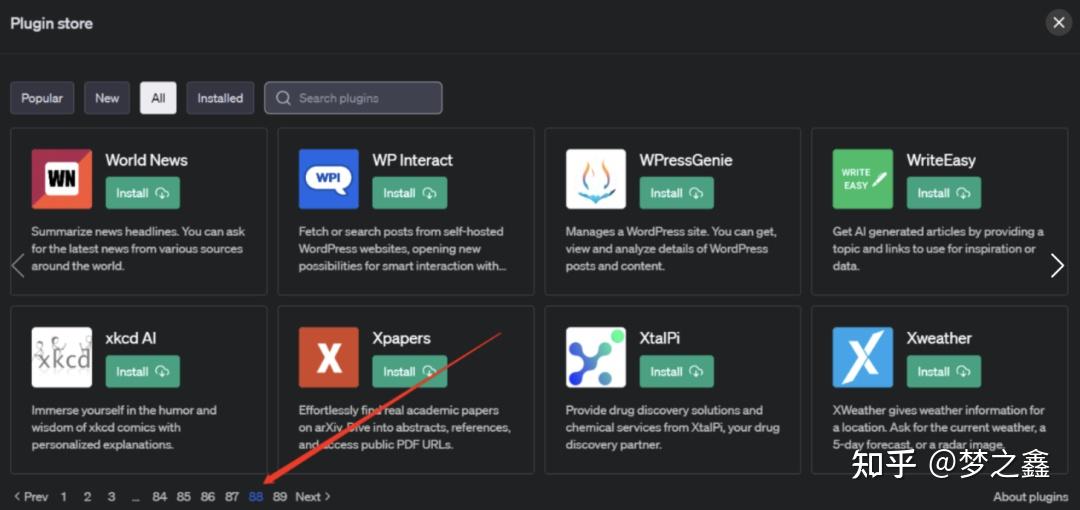Install the World News plugin
This screenshot has height=510, width=1080.
(x=142, y=193)
